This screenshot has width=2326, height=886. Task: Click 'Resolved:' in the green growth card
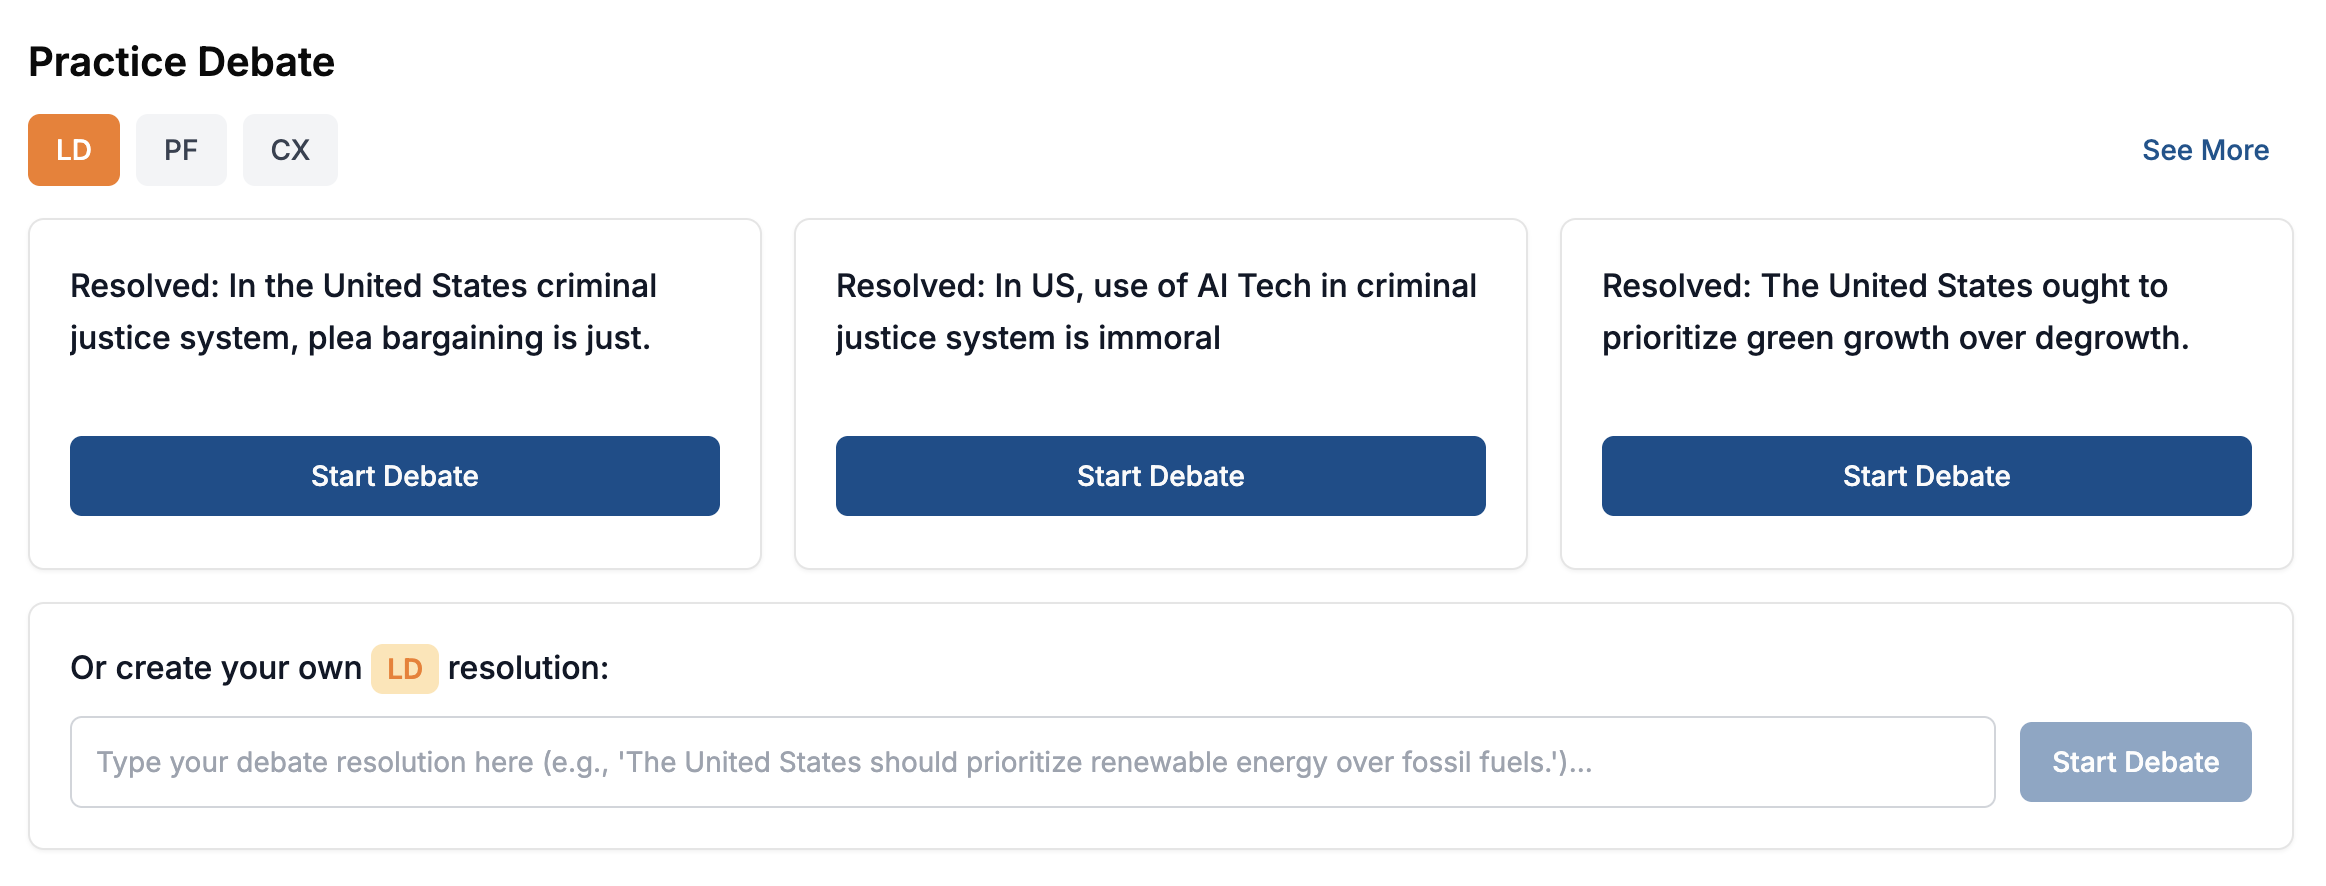tap(1676, 286)
